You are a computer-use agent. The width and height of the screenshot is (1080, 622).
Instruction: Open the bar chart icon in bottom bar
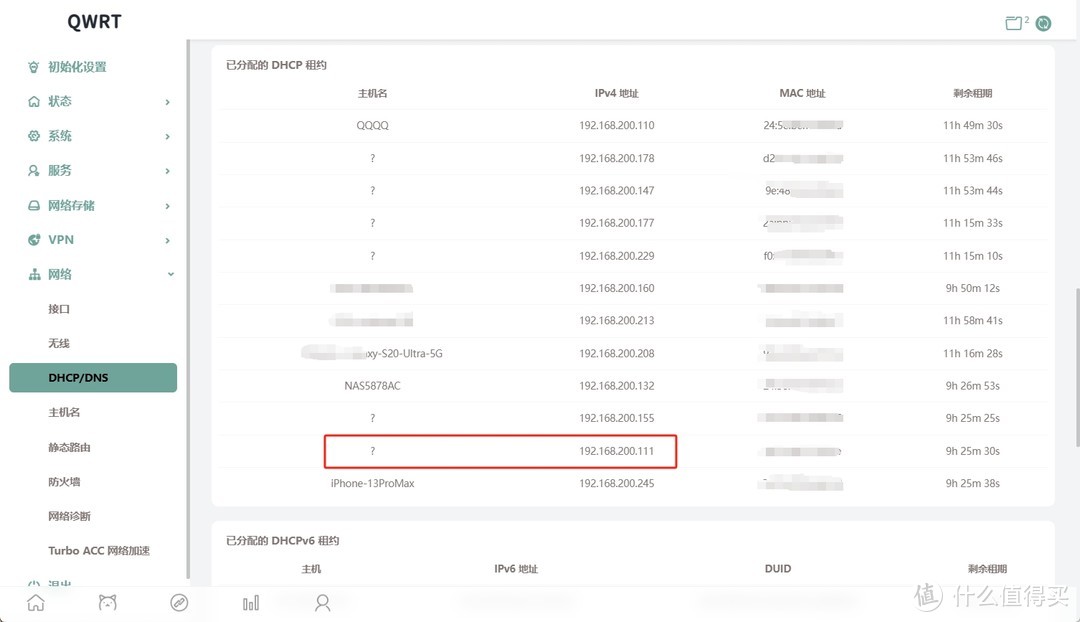[251, 602]
